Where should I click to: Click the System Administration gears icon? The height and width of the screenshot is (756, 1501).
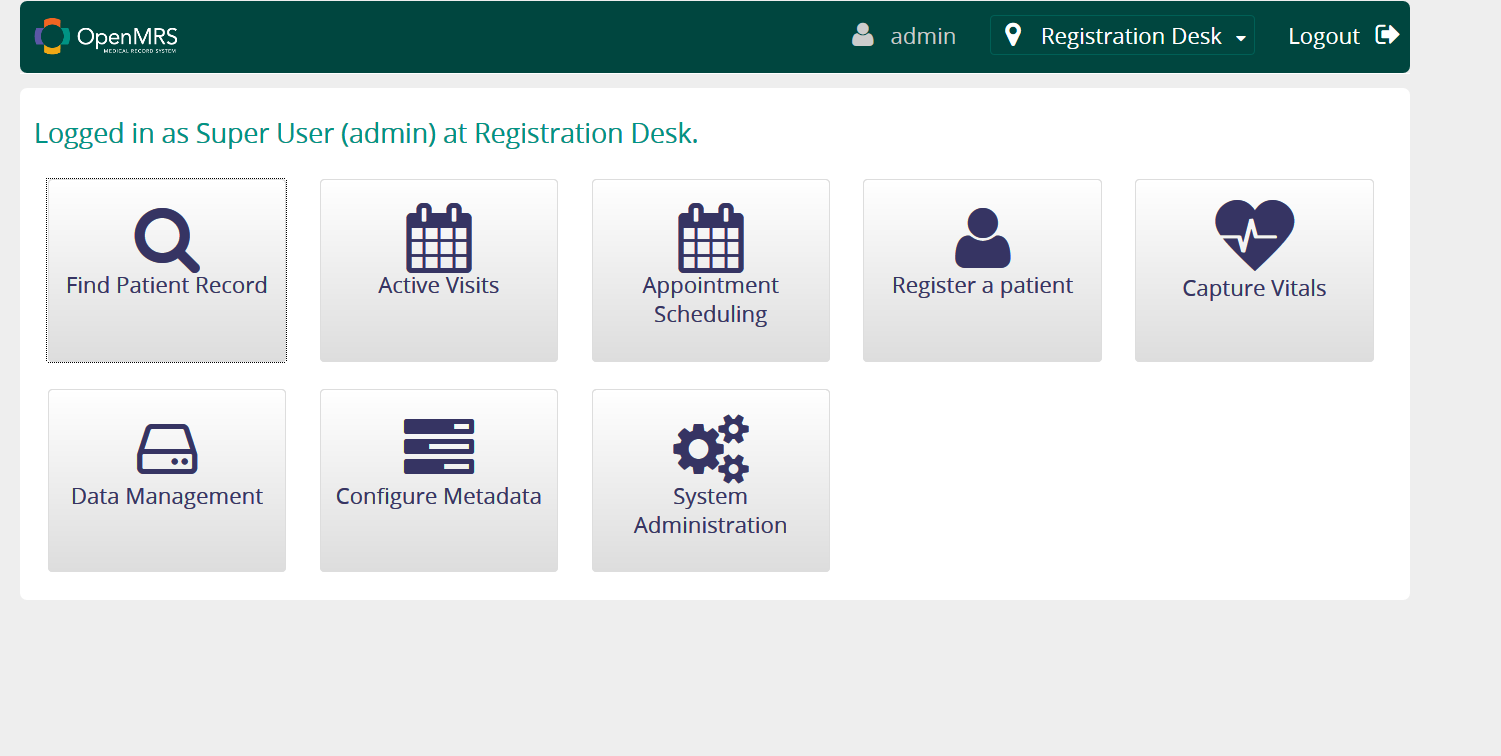point(711,449)
